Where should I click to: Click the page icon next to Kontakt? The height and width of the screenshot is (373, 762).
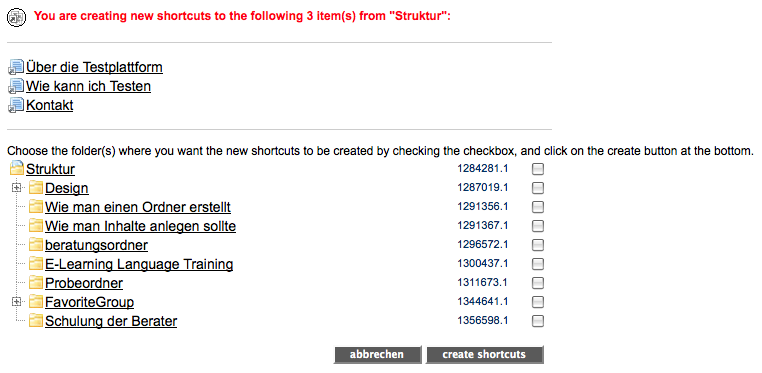pos(16,105)
